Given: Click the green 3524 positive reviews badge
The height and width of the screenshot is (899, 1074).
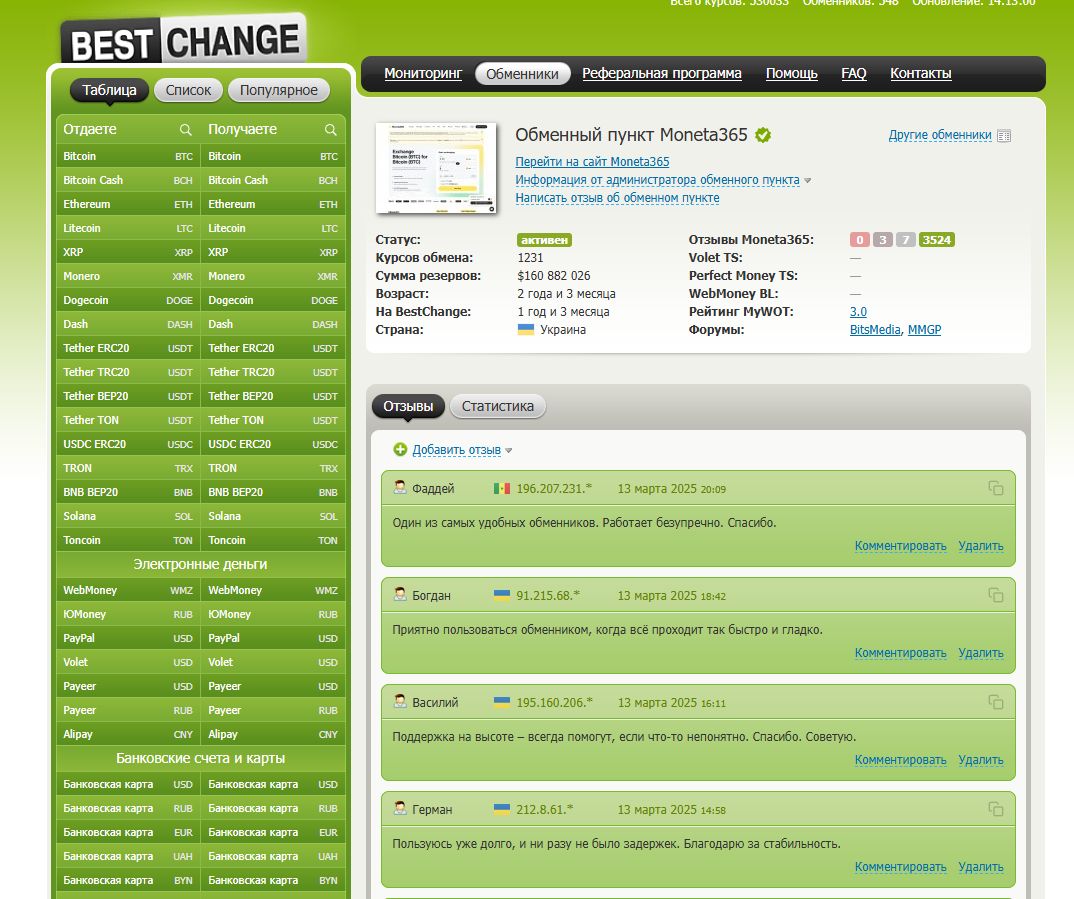Looking at the screenshot, I should pos(936,240).
